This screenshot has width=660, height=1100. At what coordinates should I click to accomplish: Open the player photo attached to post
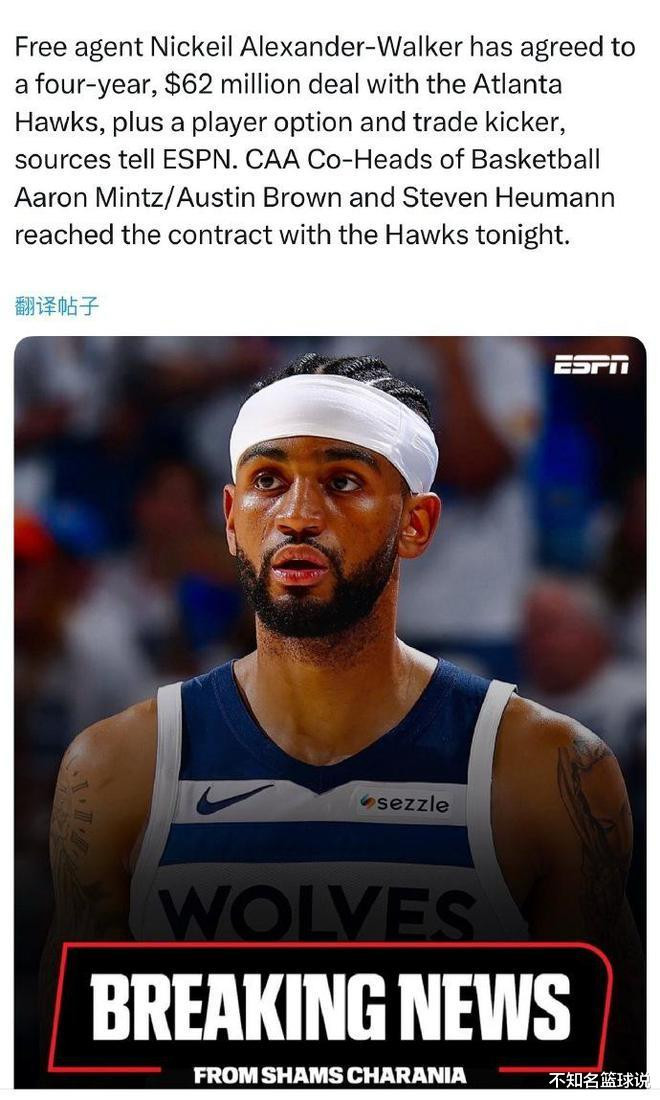330,712
